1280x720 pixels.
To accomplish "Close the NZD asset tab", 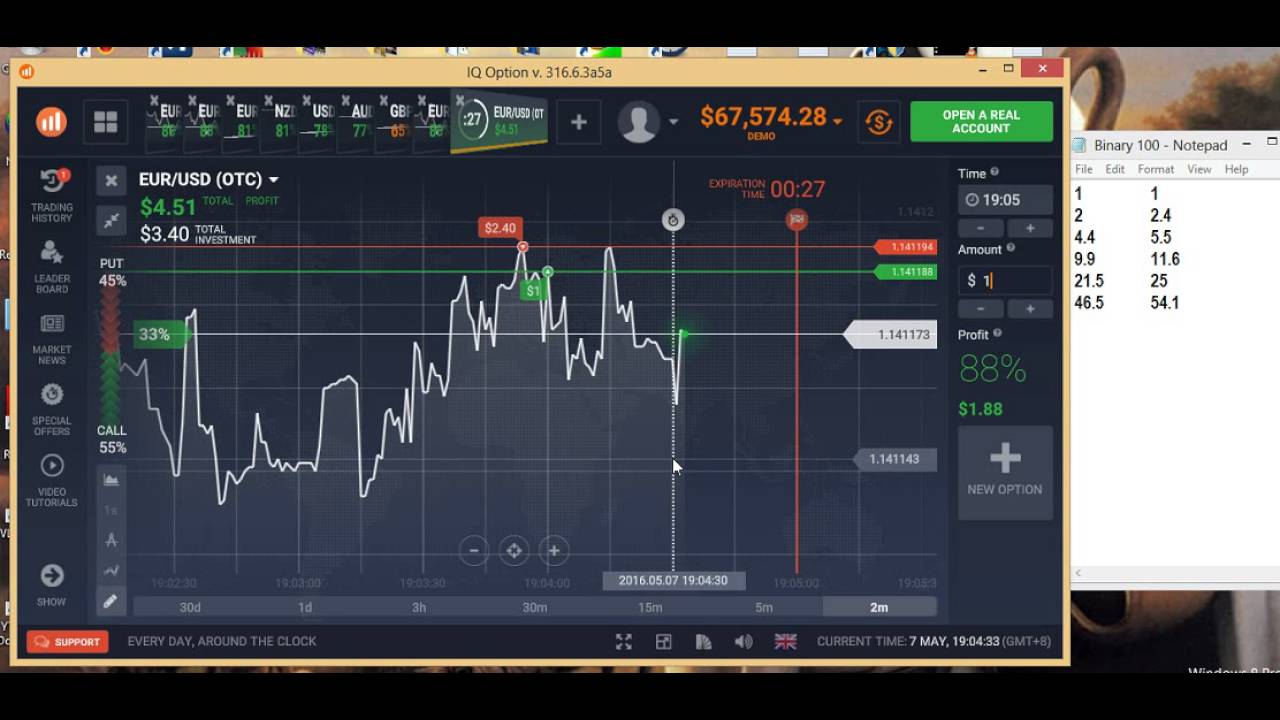I will pyautogui.click(x=268, y=101).
